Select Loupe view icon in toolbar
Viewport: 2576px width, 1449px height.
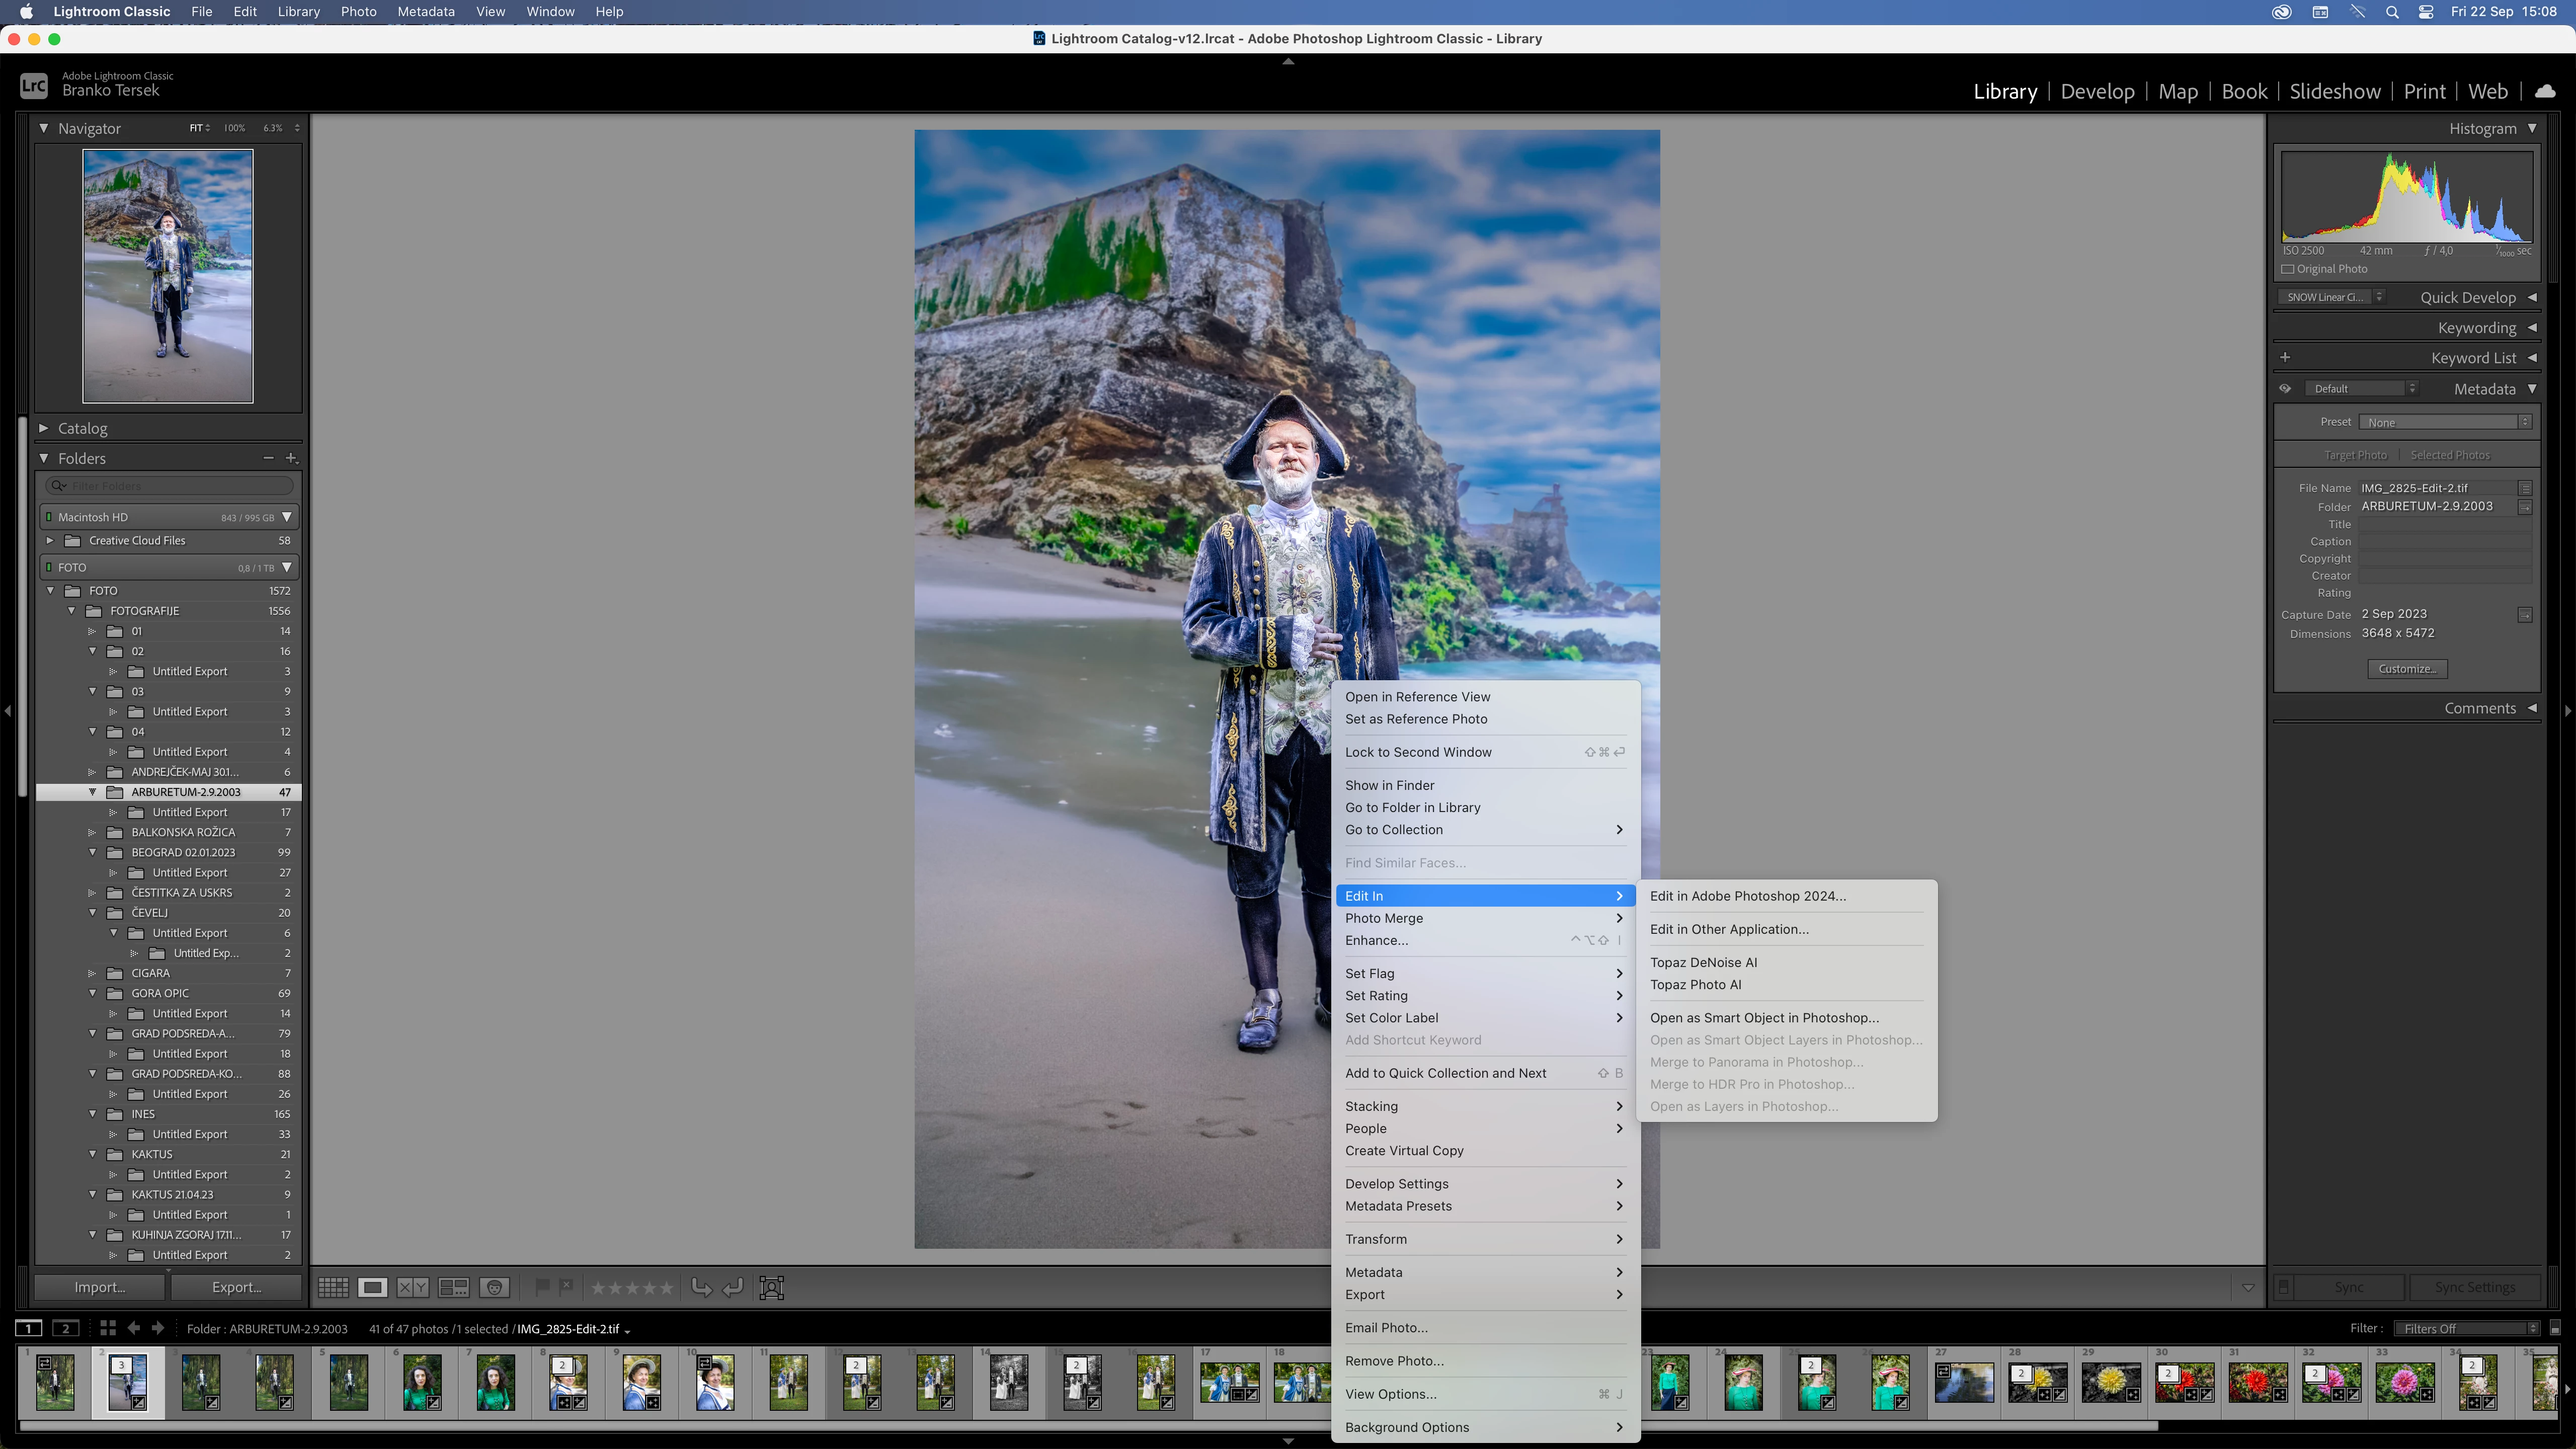coord(372,1288)
